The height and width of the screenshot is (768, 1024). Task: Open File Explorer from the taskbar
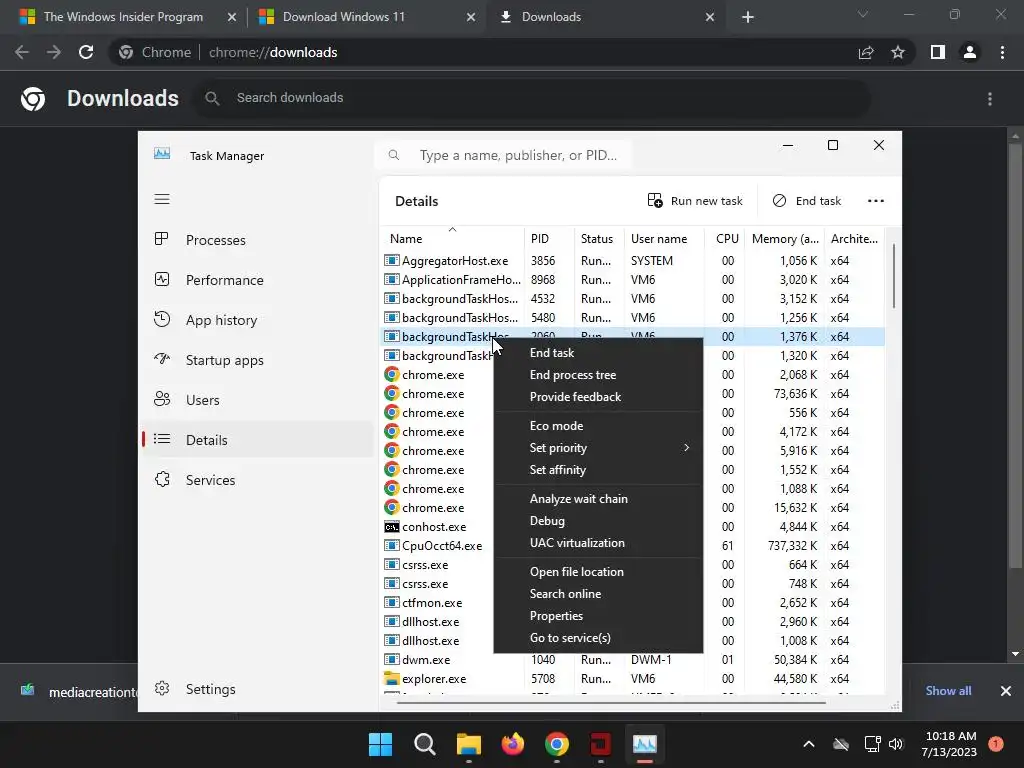[468, 744]
